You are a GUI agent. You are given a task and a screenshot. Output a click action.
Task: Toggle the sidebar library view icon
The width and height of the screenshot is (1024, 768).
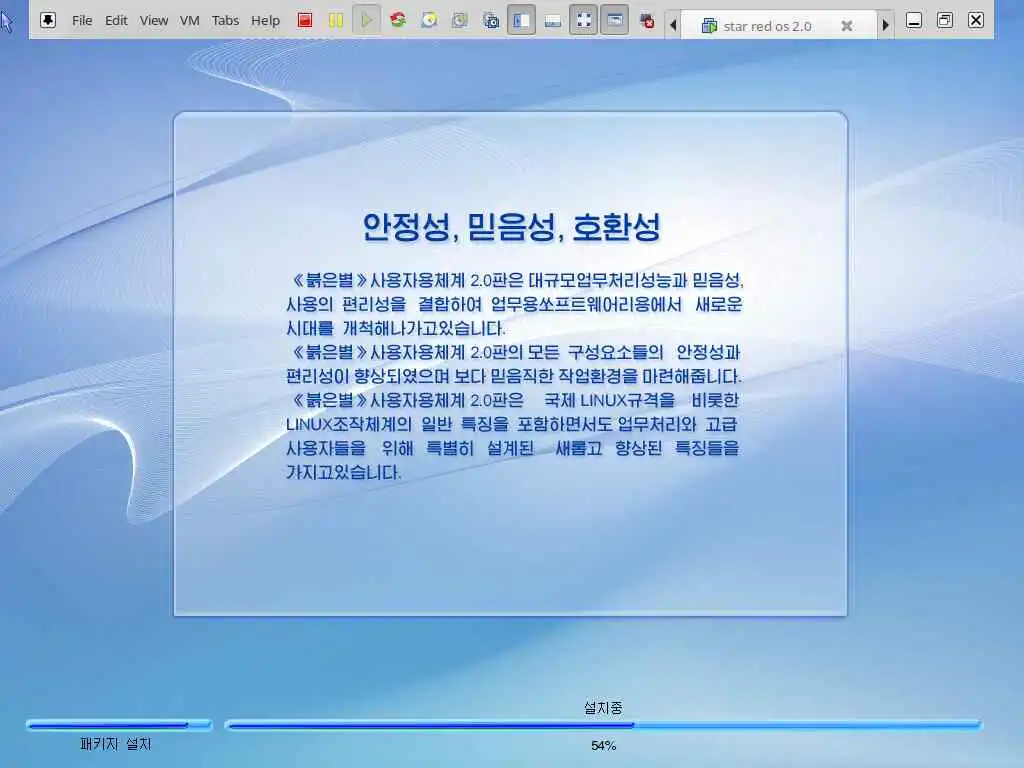coord(521,20)
